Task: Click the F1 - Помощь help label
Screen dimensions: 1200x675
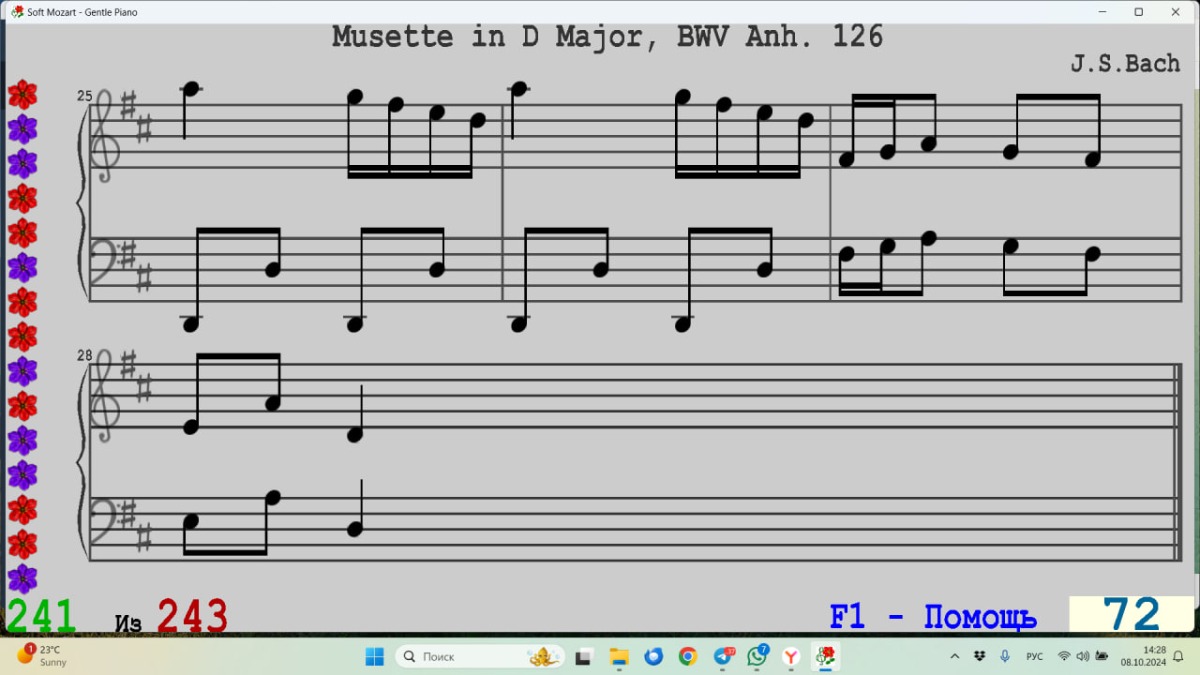Action: (933, 617)
